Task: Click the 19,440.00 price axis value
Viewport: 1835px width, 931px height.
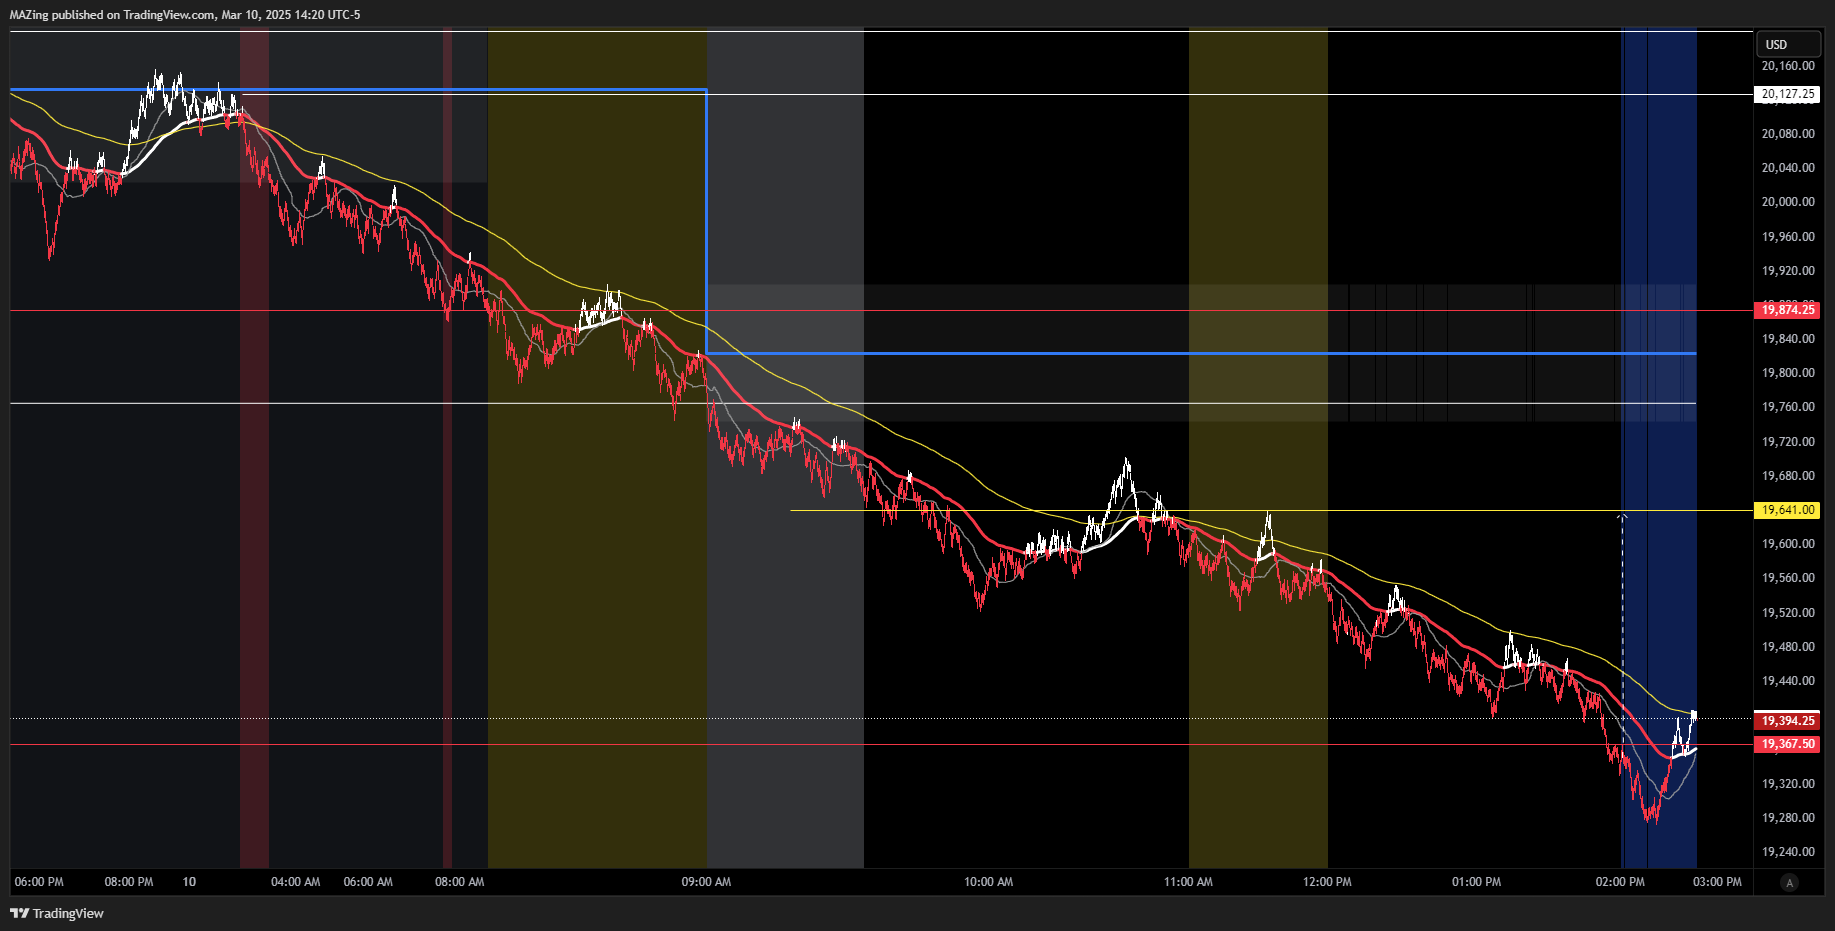Action: pyautogui.click(x=1788, y=681)
